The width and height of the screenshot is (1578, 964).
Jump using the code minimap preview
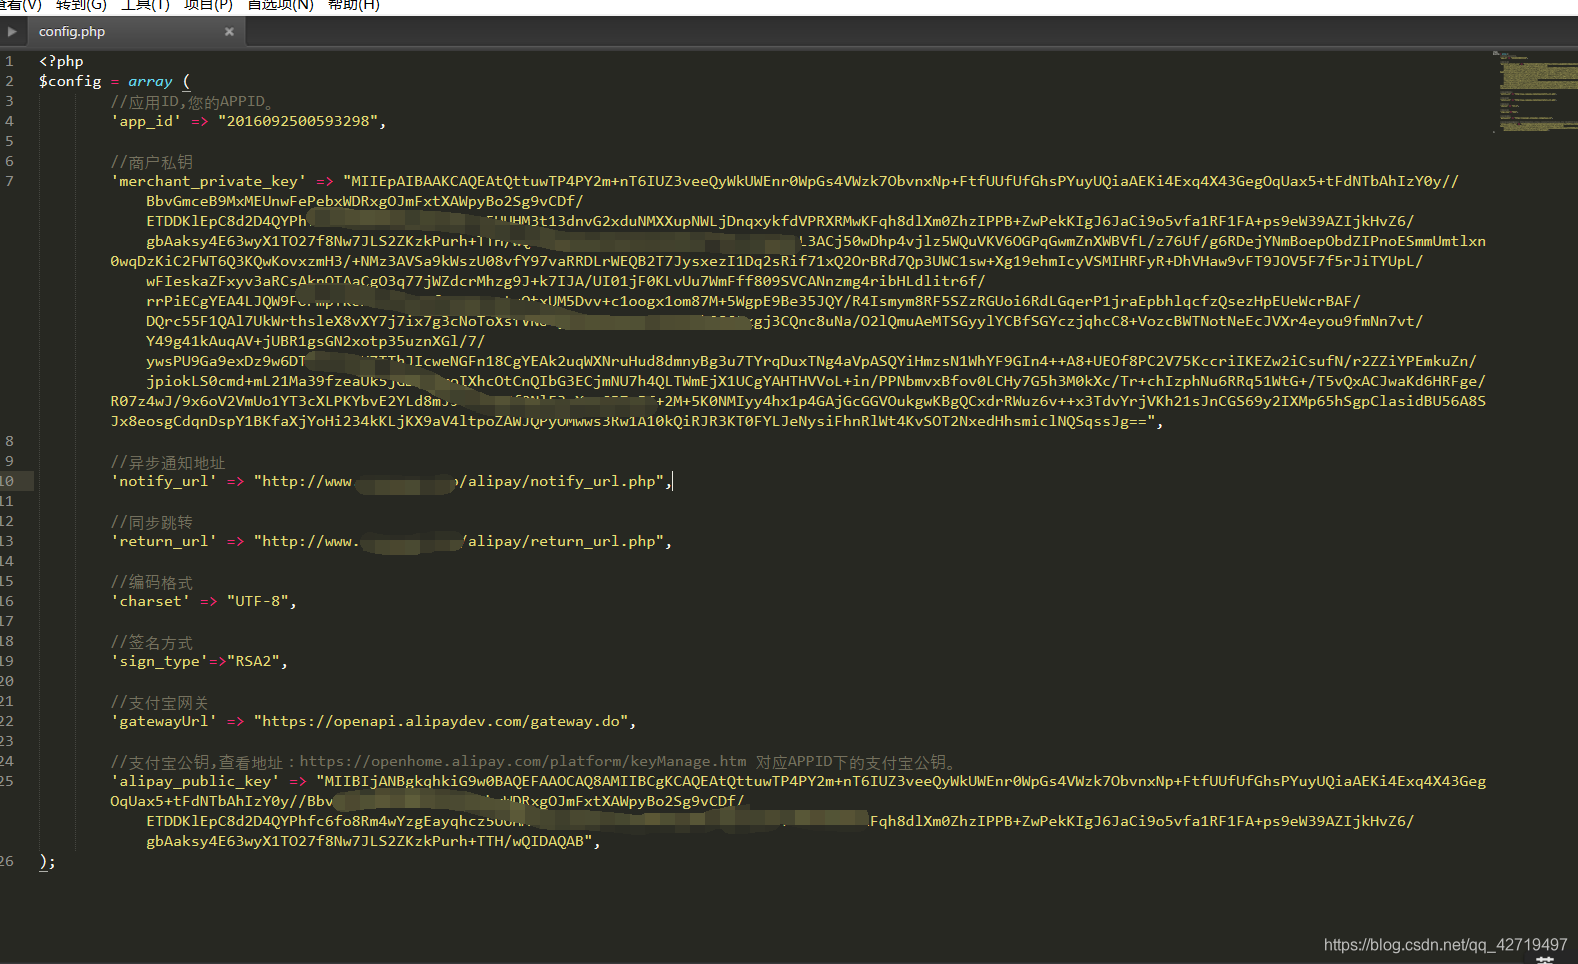[1534, 92]
